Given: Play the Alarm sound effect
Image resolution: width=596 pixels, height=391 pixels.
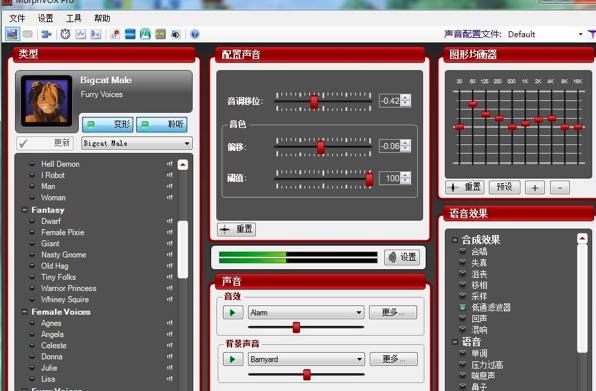Looking at the screenshot, I should tap(233, 313).
